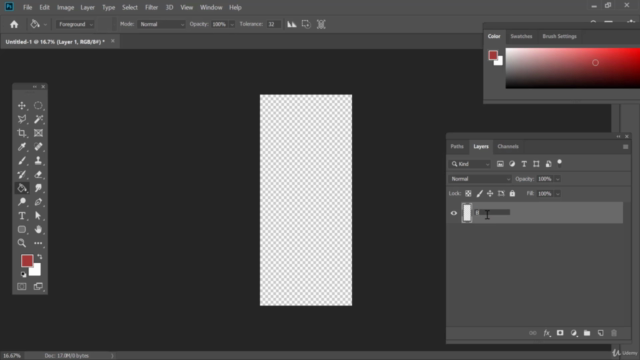Viewport: 640px width, 360px height.
Task: Open the Layers panel flyout menu
Action: pos(625,147)
